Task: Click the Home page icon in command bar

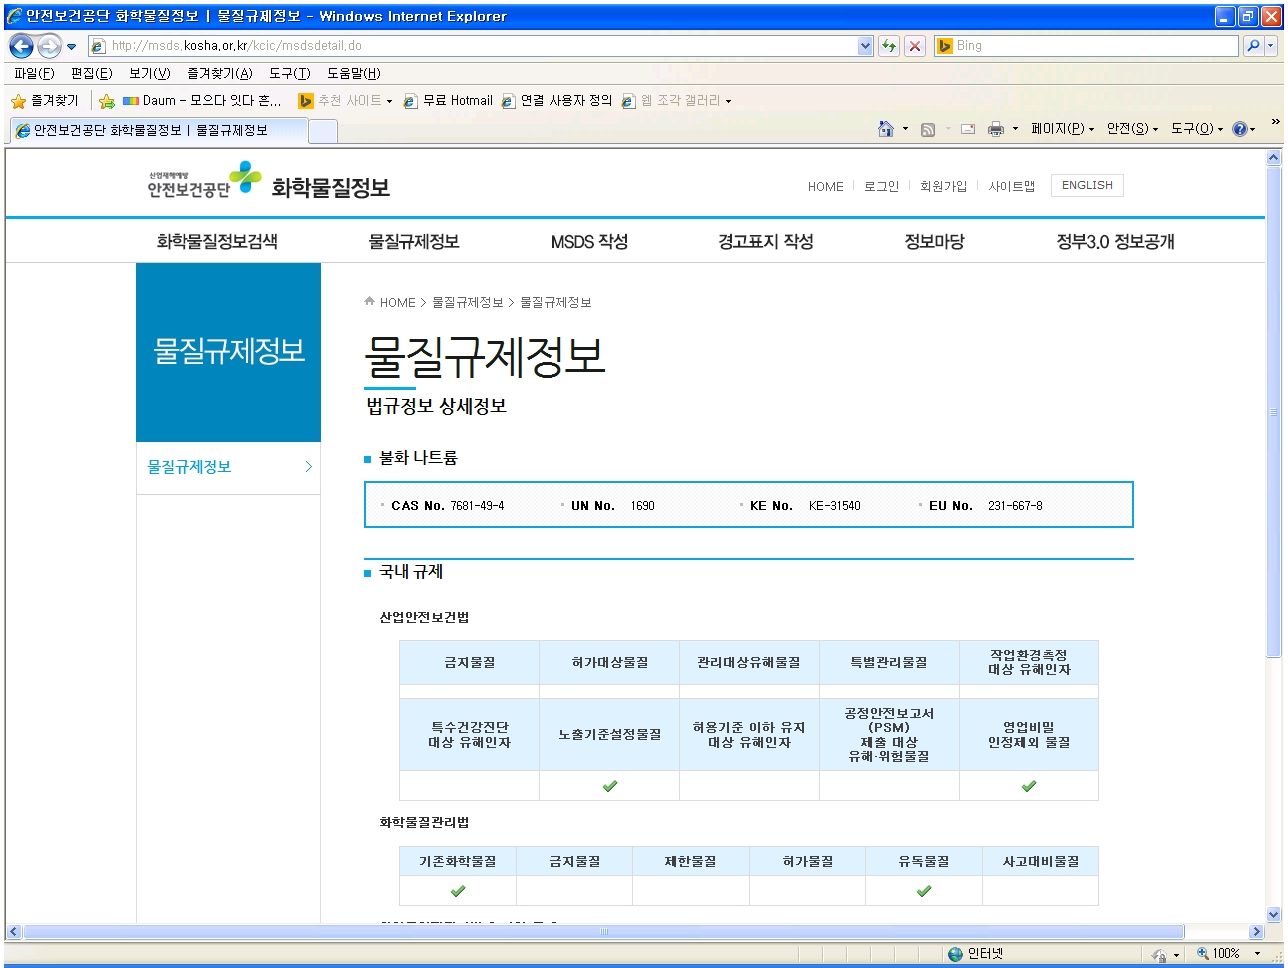Action: pos(885,129)
